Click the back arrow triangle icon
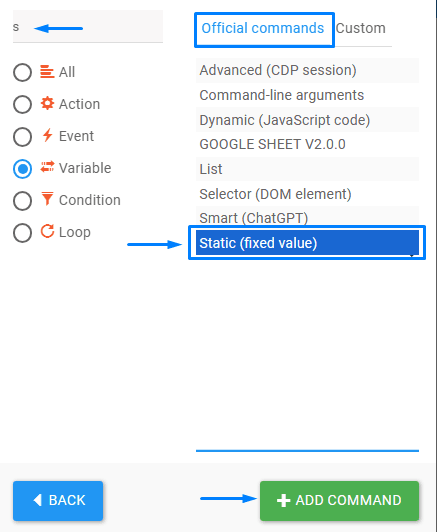 coord(38,500)
